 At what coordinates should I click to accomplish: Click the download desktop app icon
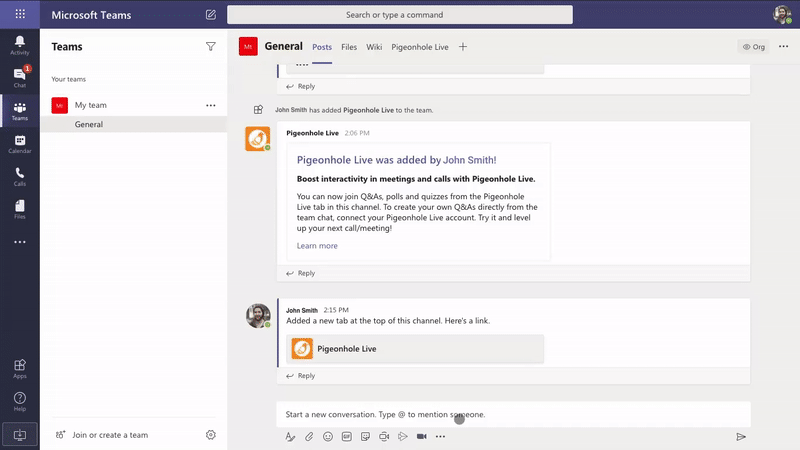click(20, 435)
